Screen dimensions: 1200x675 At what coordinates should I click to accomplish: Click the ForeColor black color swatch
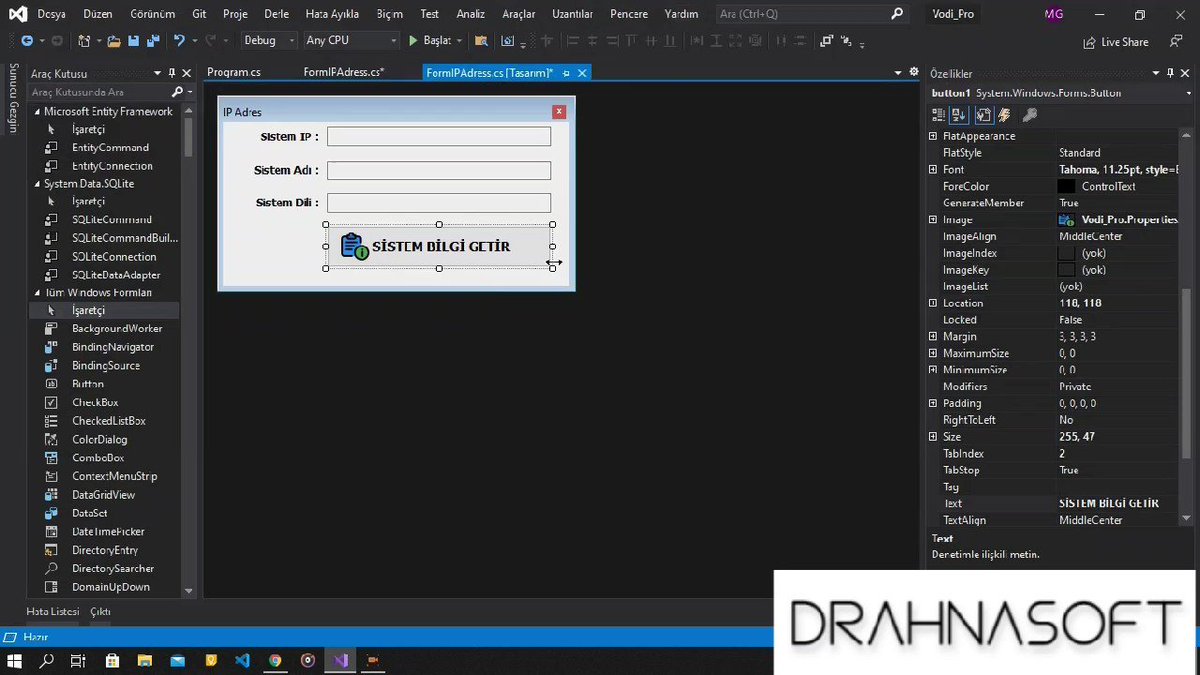pos(1066,186)
